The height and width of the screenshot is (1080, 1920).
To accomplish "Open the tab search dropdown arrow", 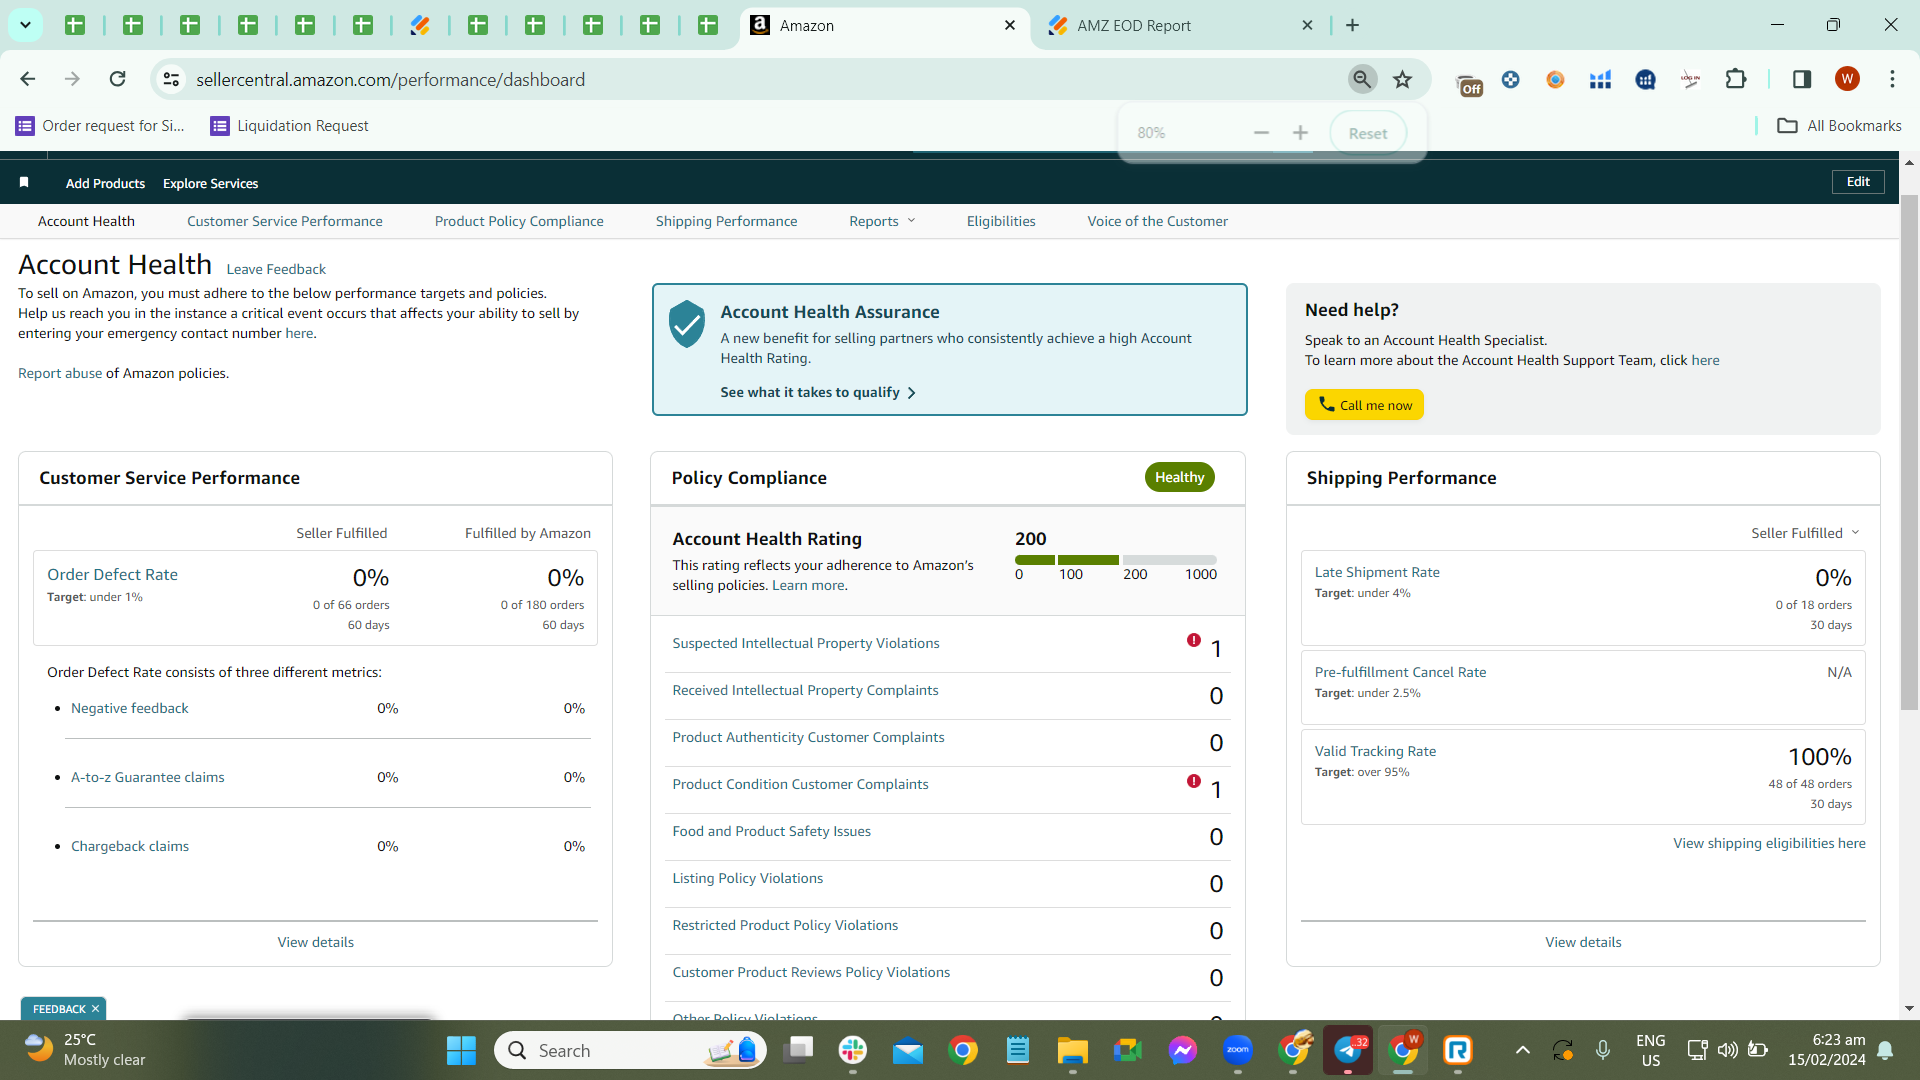I will click(25, 25).
